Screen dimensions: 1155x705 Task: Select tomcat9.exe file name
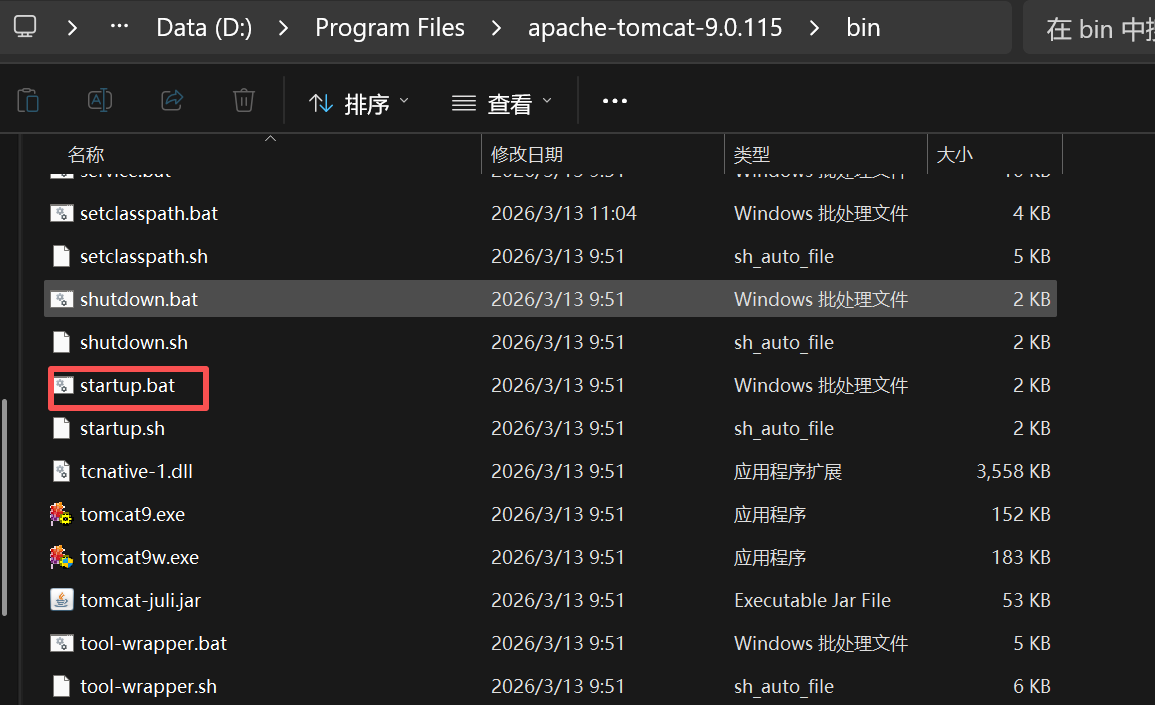pyautogui.click(x=133, y=514)
